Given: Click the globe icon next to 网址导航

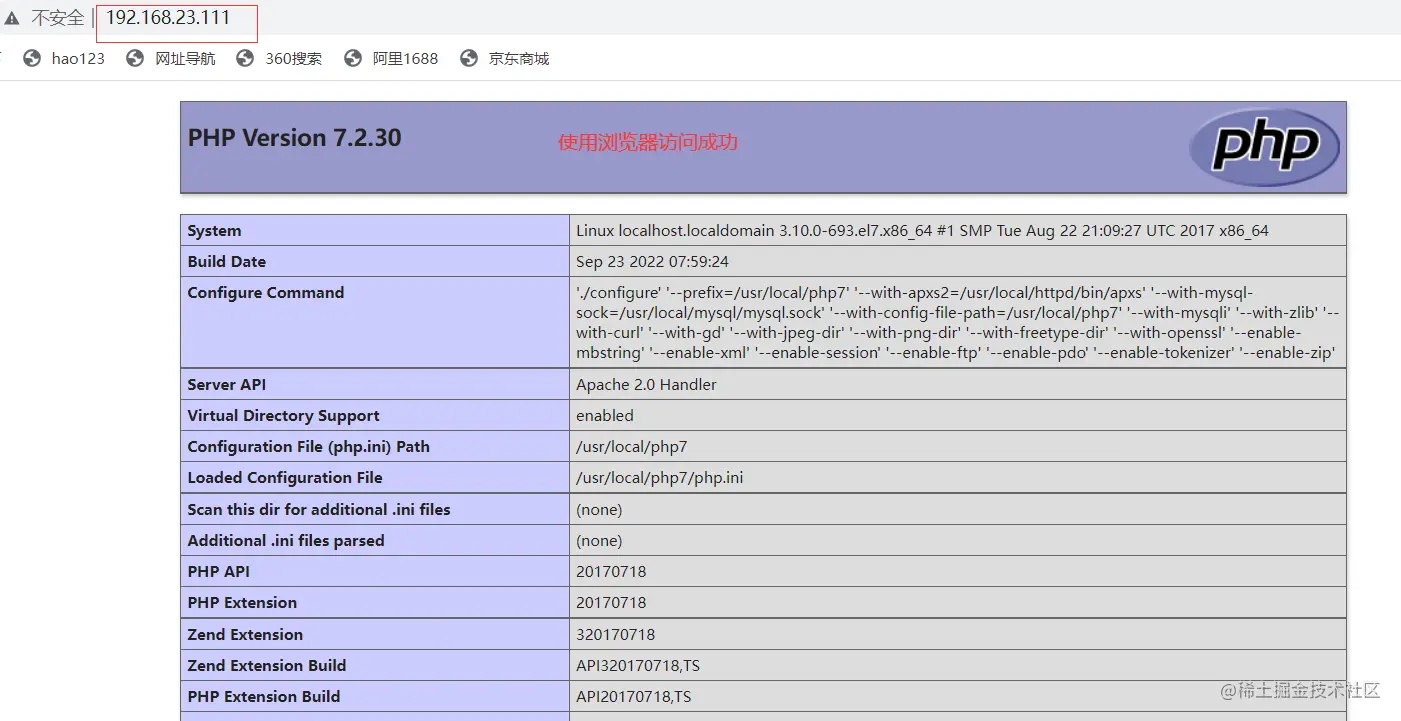Looking at the screenshot, I should point(135,58).
